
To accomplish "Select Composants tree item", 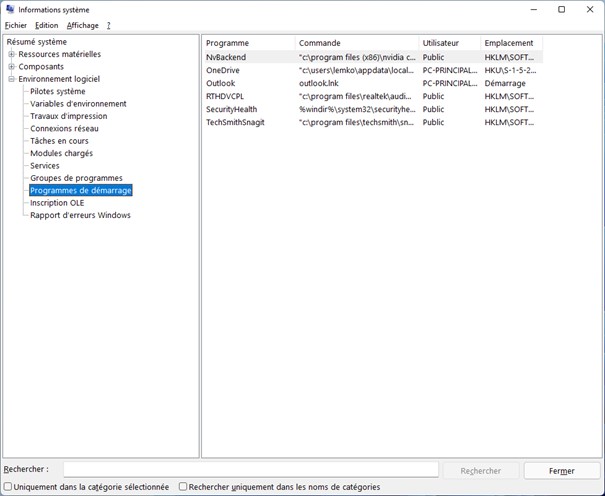I will click(41, 67).
